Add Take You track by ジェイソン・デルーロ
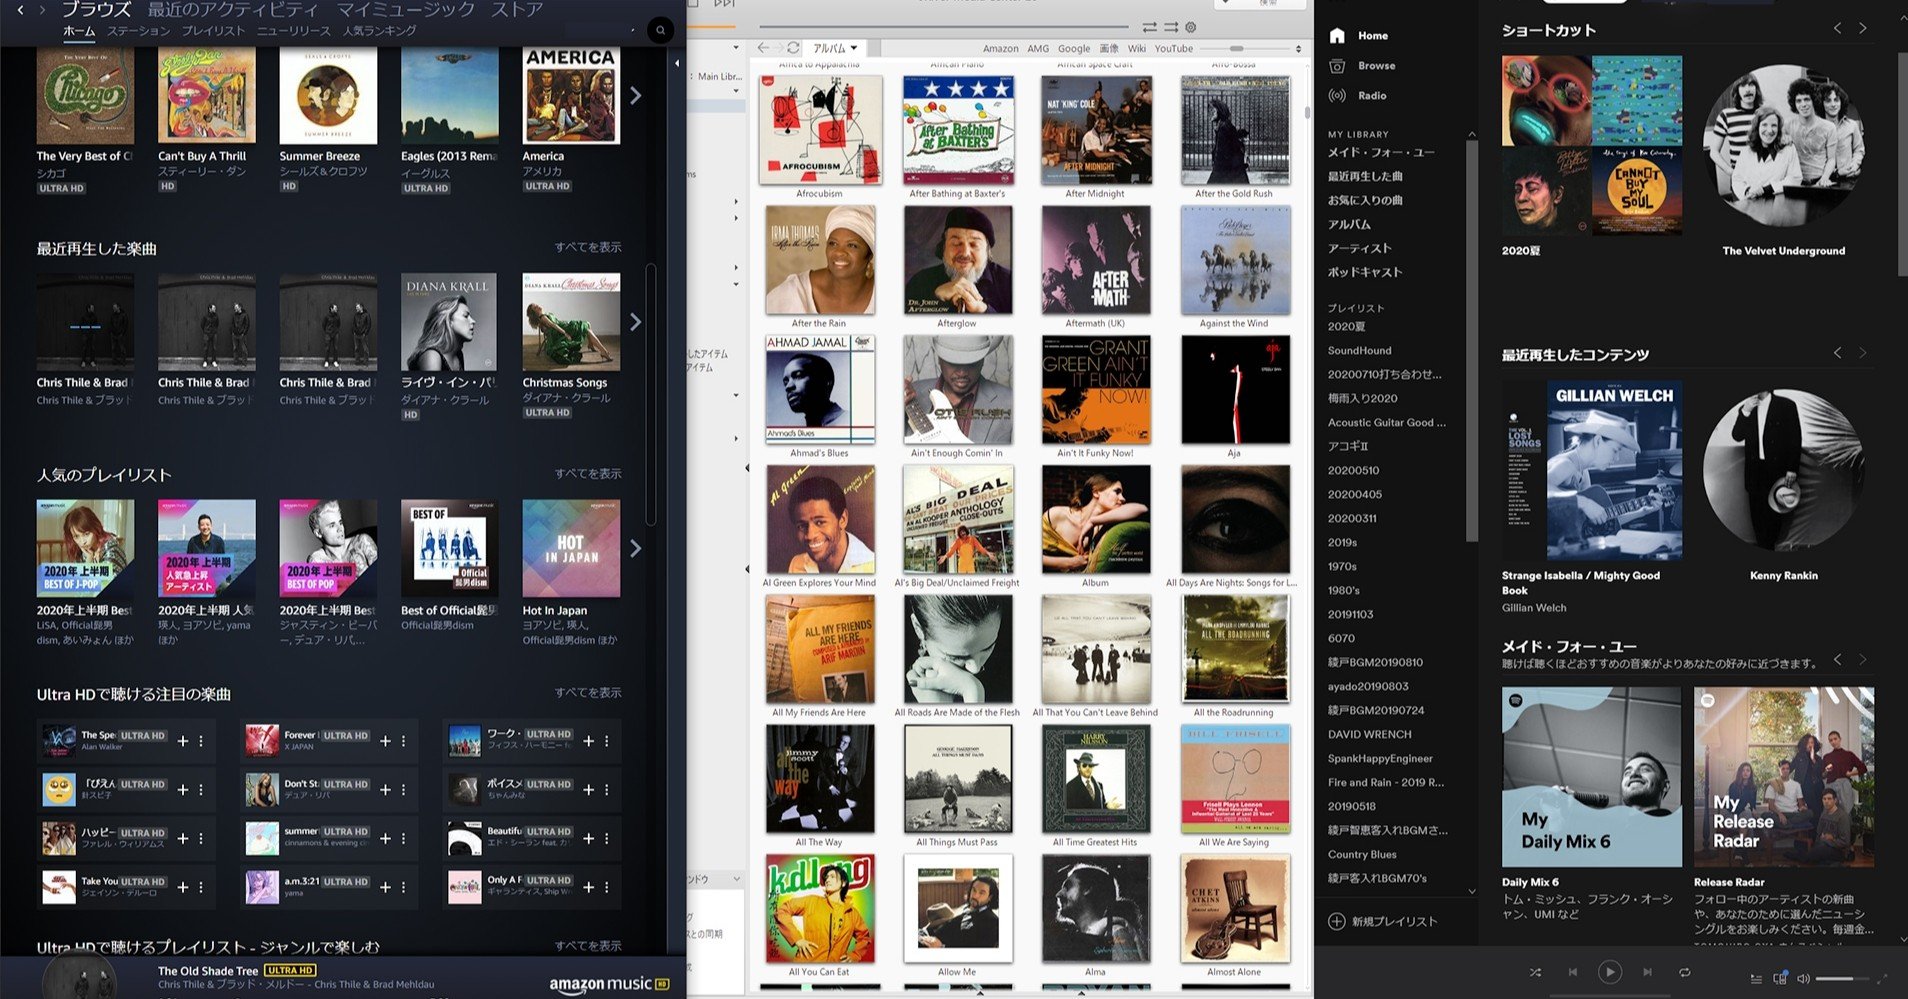Screen dimensions: 1908x999 click(x=183, y=887)
